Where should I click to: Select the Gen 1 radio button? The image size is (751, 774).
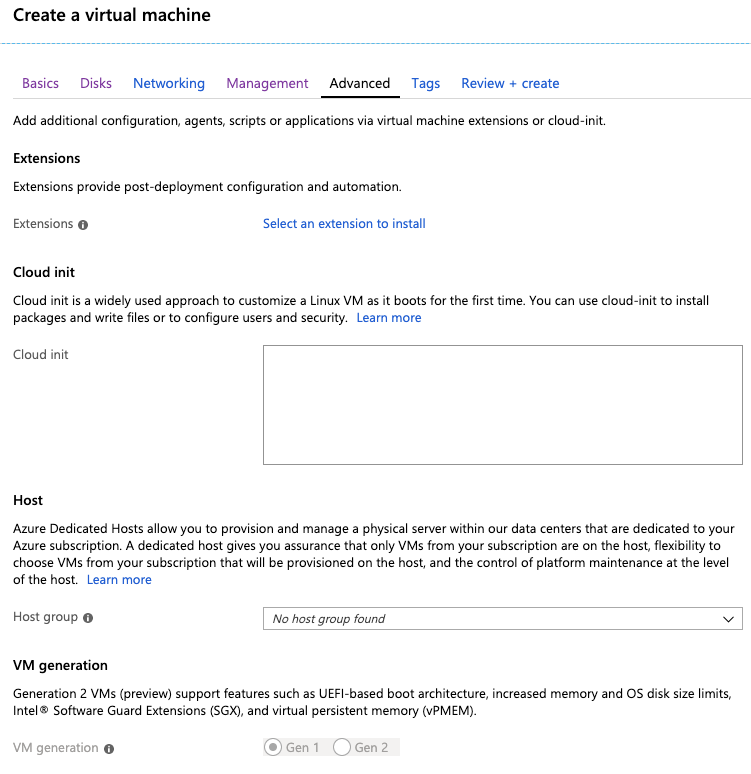click(273, 747)
